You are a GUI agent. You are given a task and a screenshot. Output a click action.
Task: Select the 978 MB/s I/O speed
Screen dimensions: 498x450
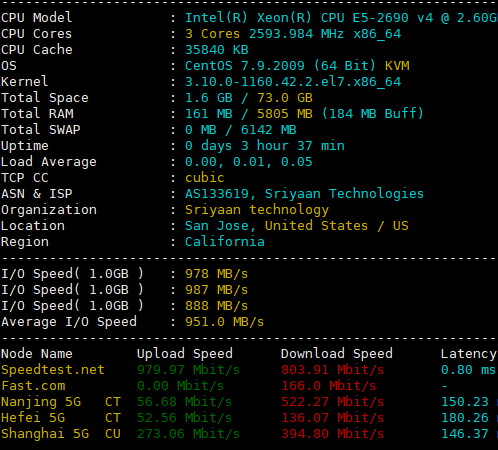click(x=217, y=274)
